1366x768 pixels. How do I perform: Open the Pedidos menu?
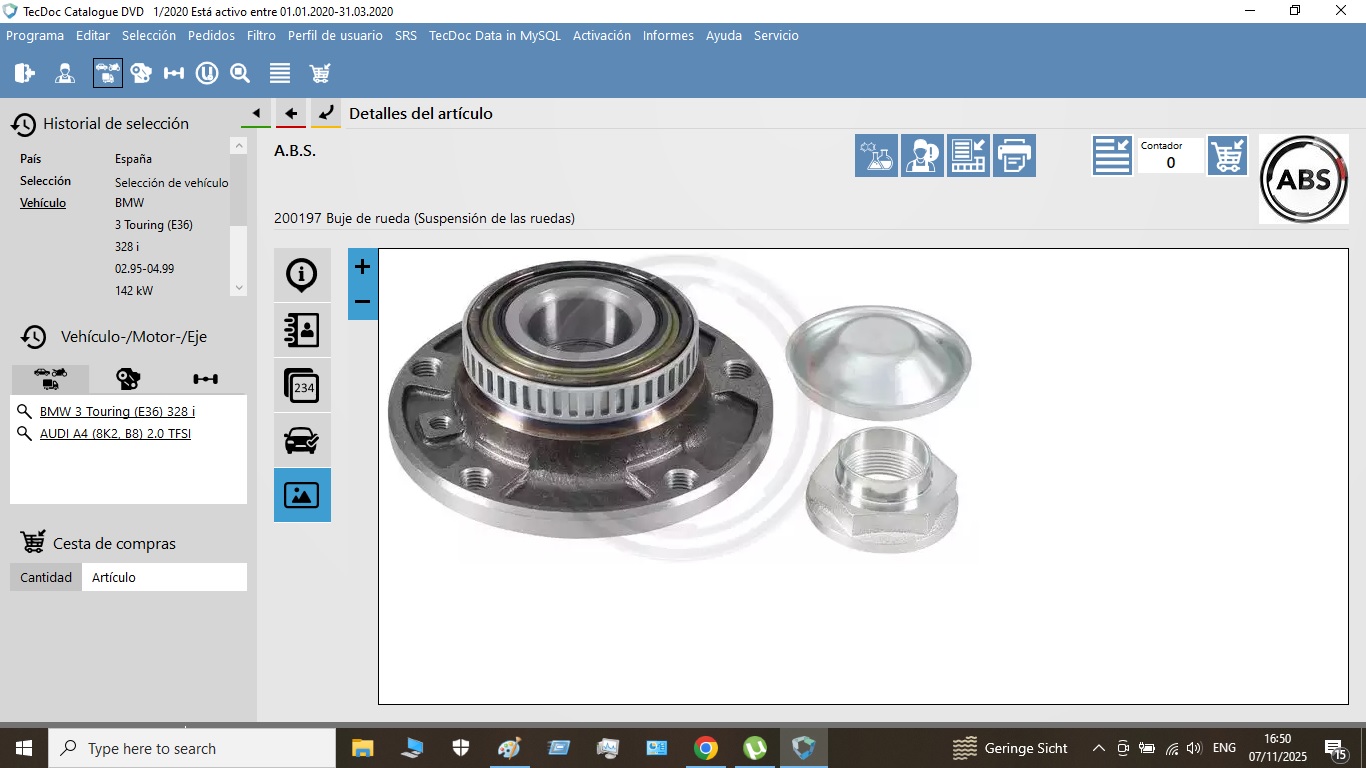211,35
